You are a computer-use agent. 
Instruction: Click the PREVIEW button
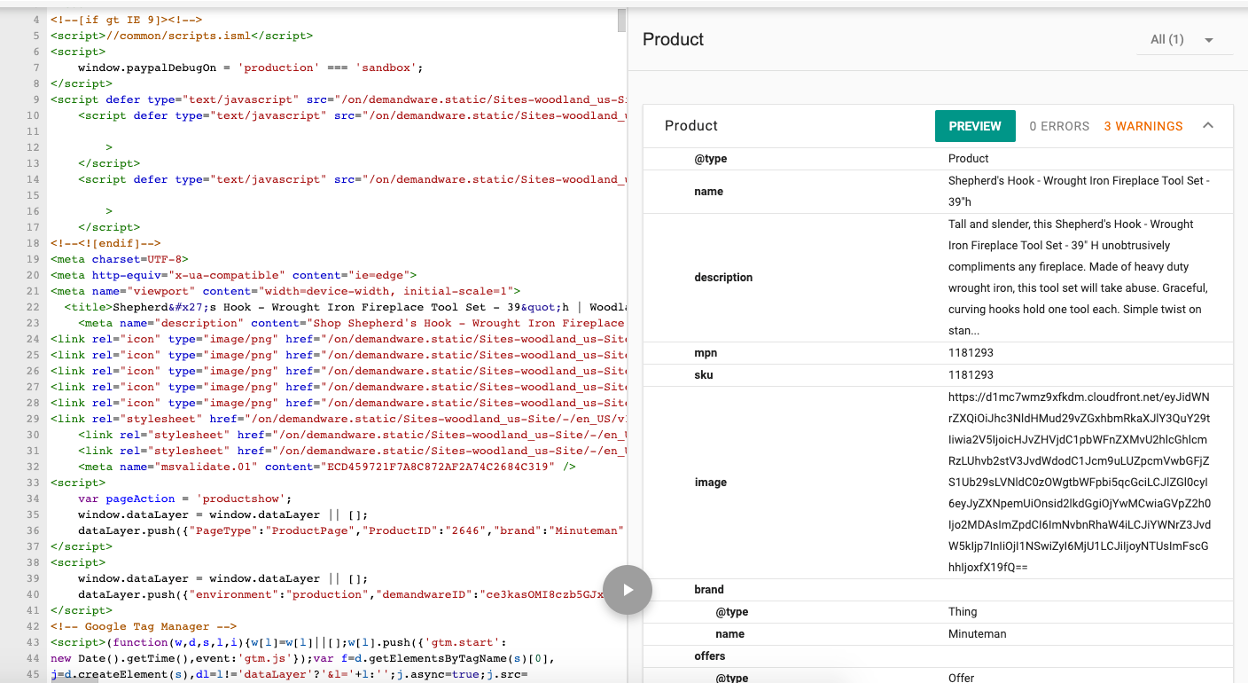coord(975,126)
